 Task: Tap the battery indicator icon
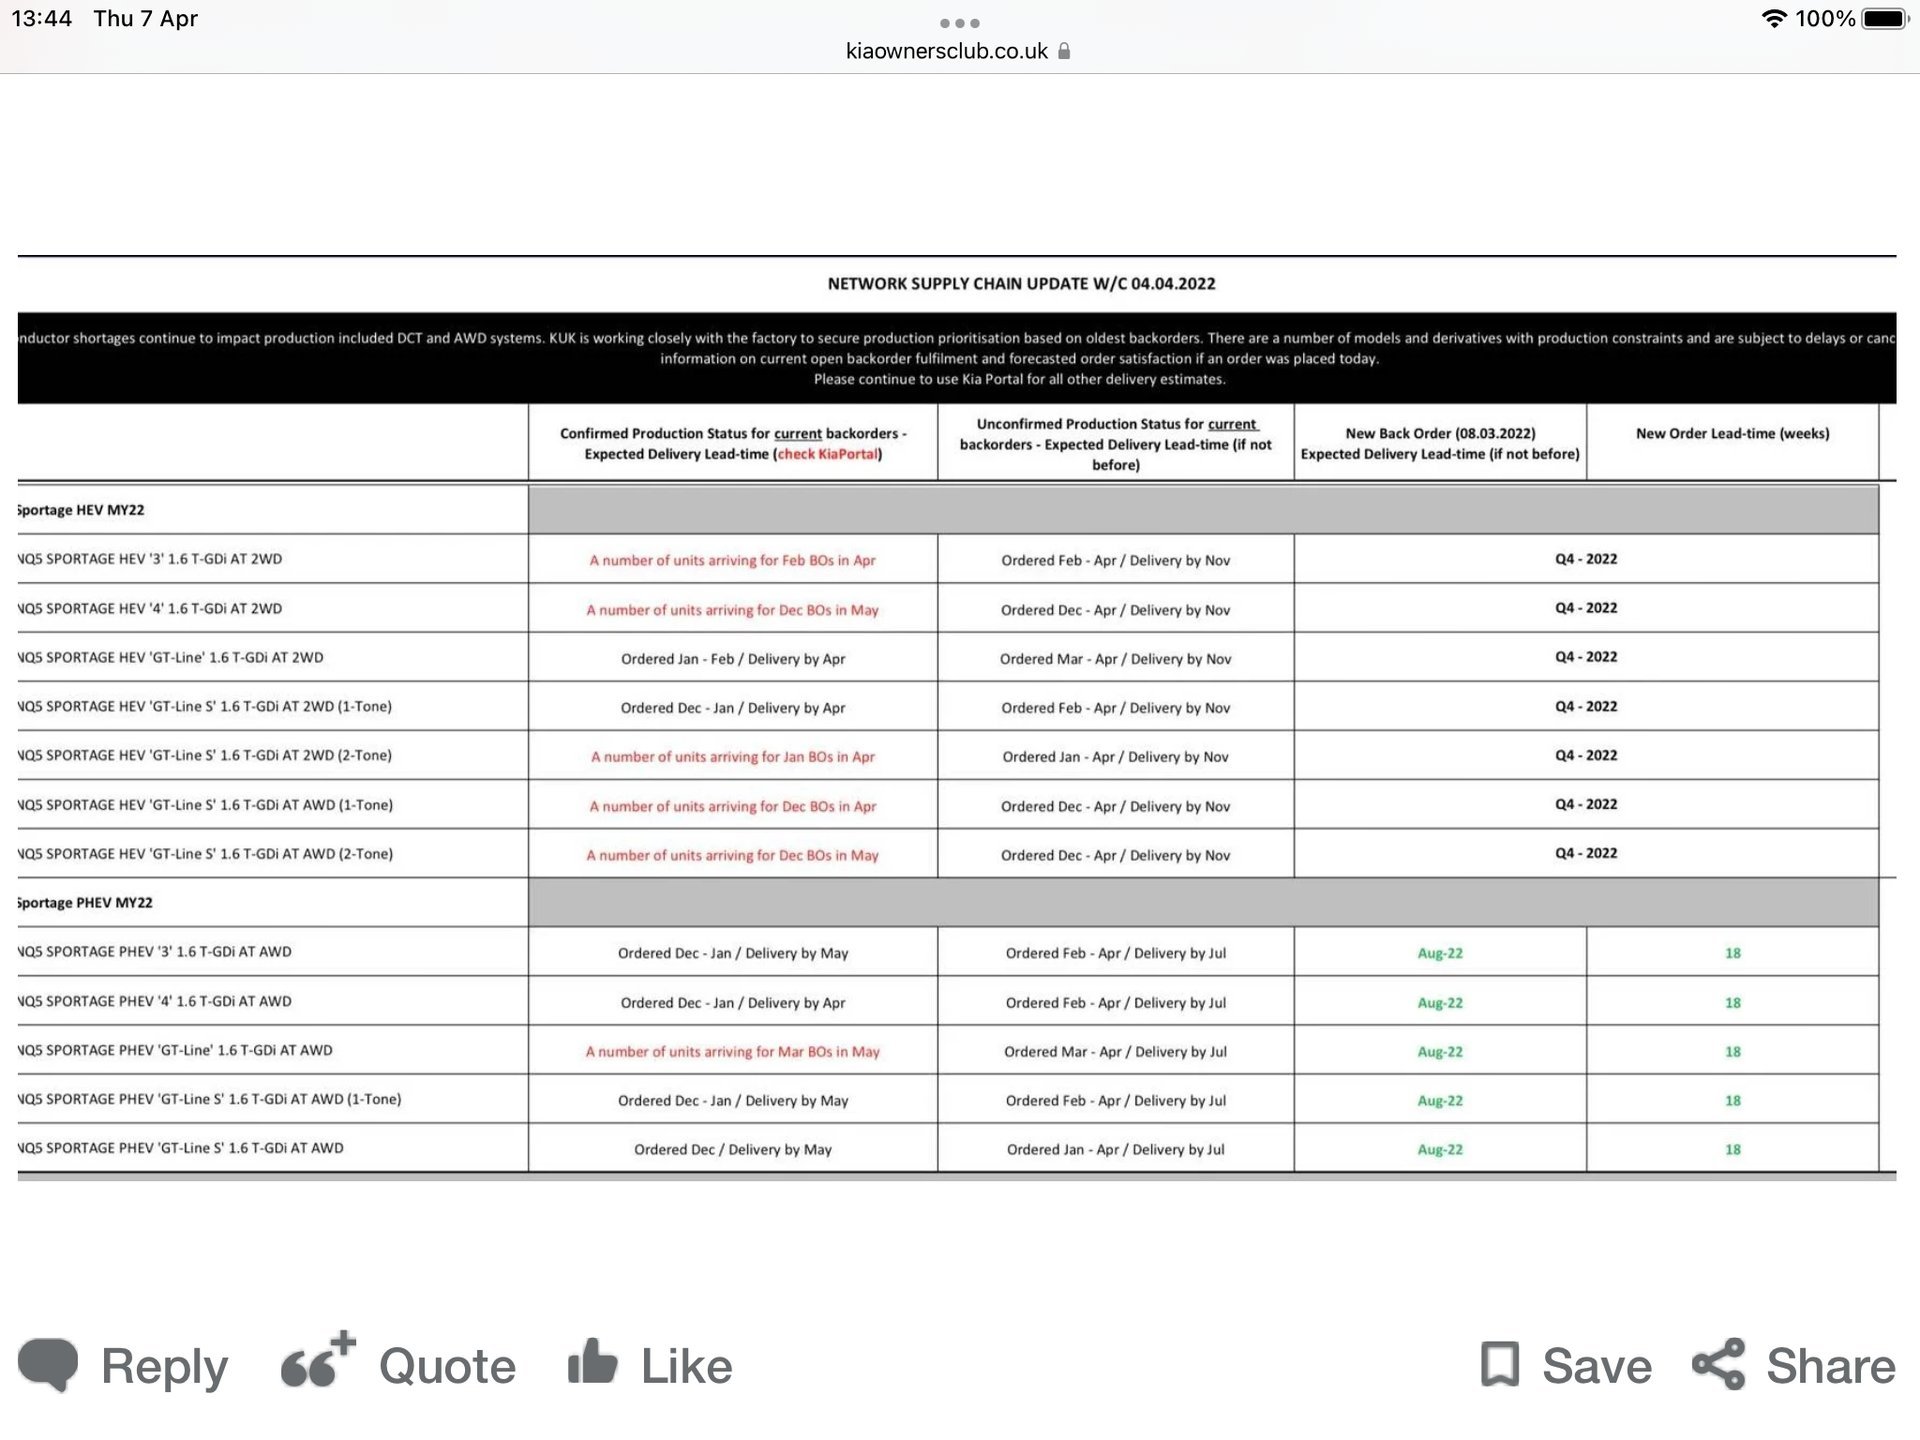pos(1884,19)
